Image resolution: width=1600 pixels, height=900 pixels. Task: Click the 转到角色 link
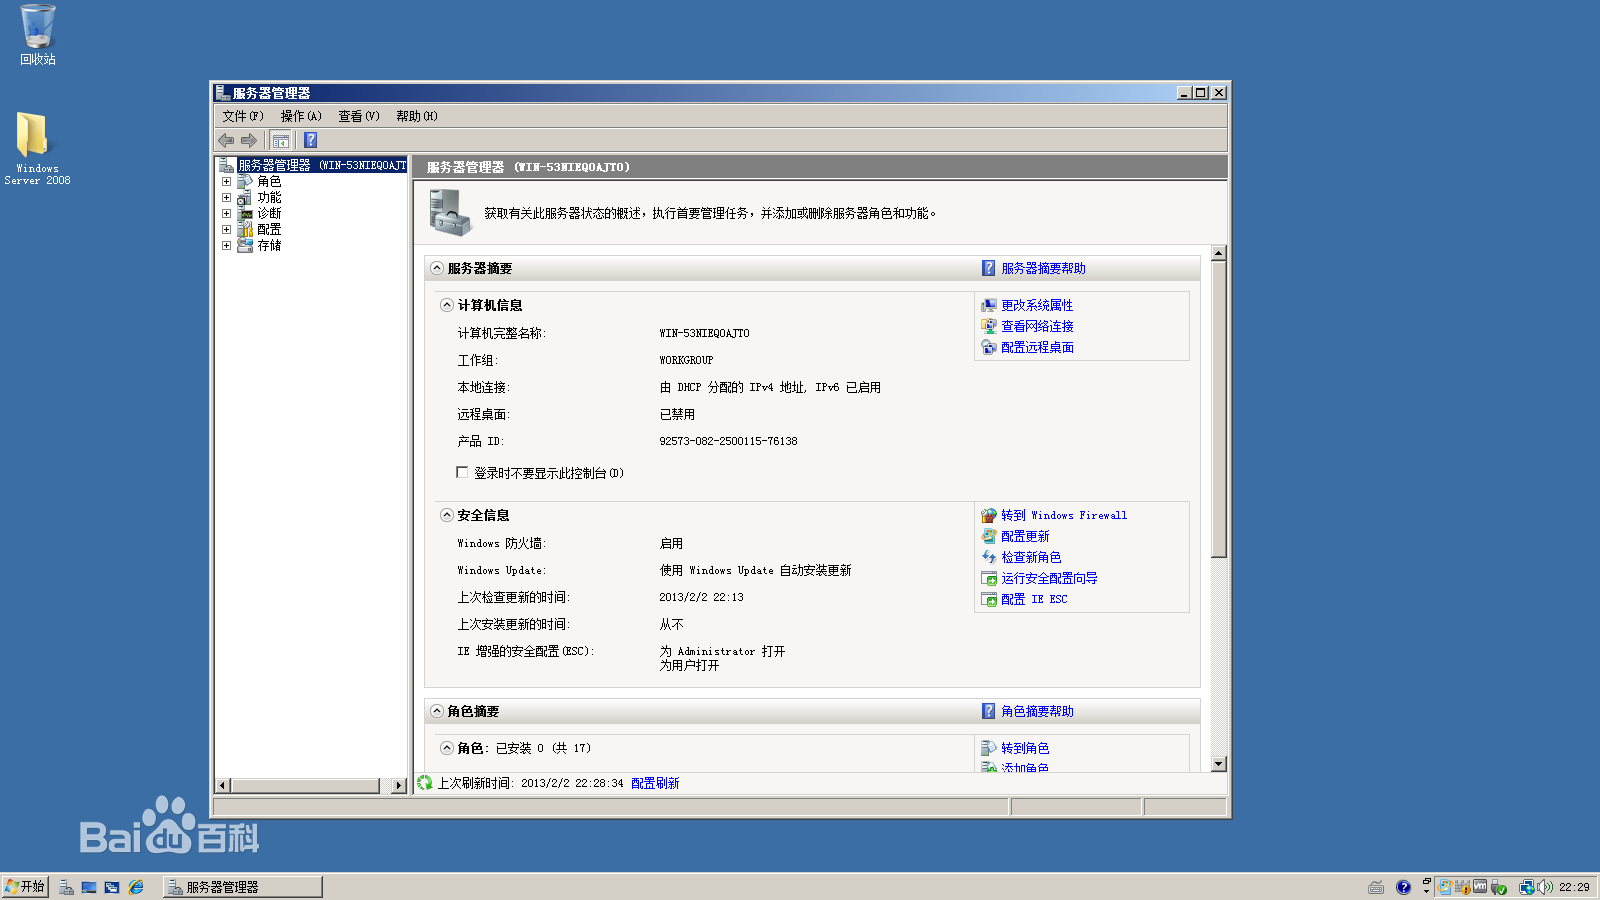click(1025, 748)
